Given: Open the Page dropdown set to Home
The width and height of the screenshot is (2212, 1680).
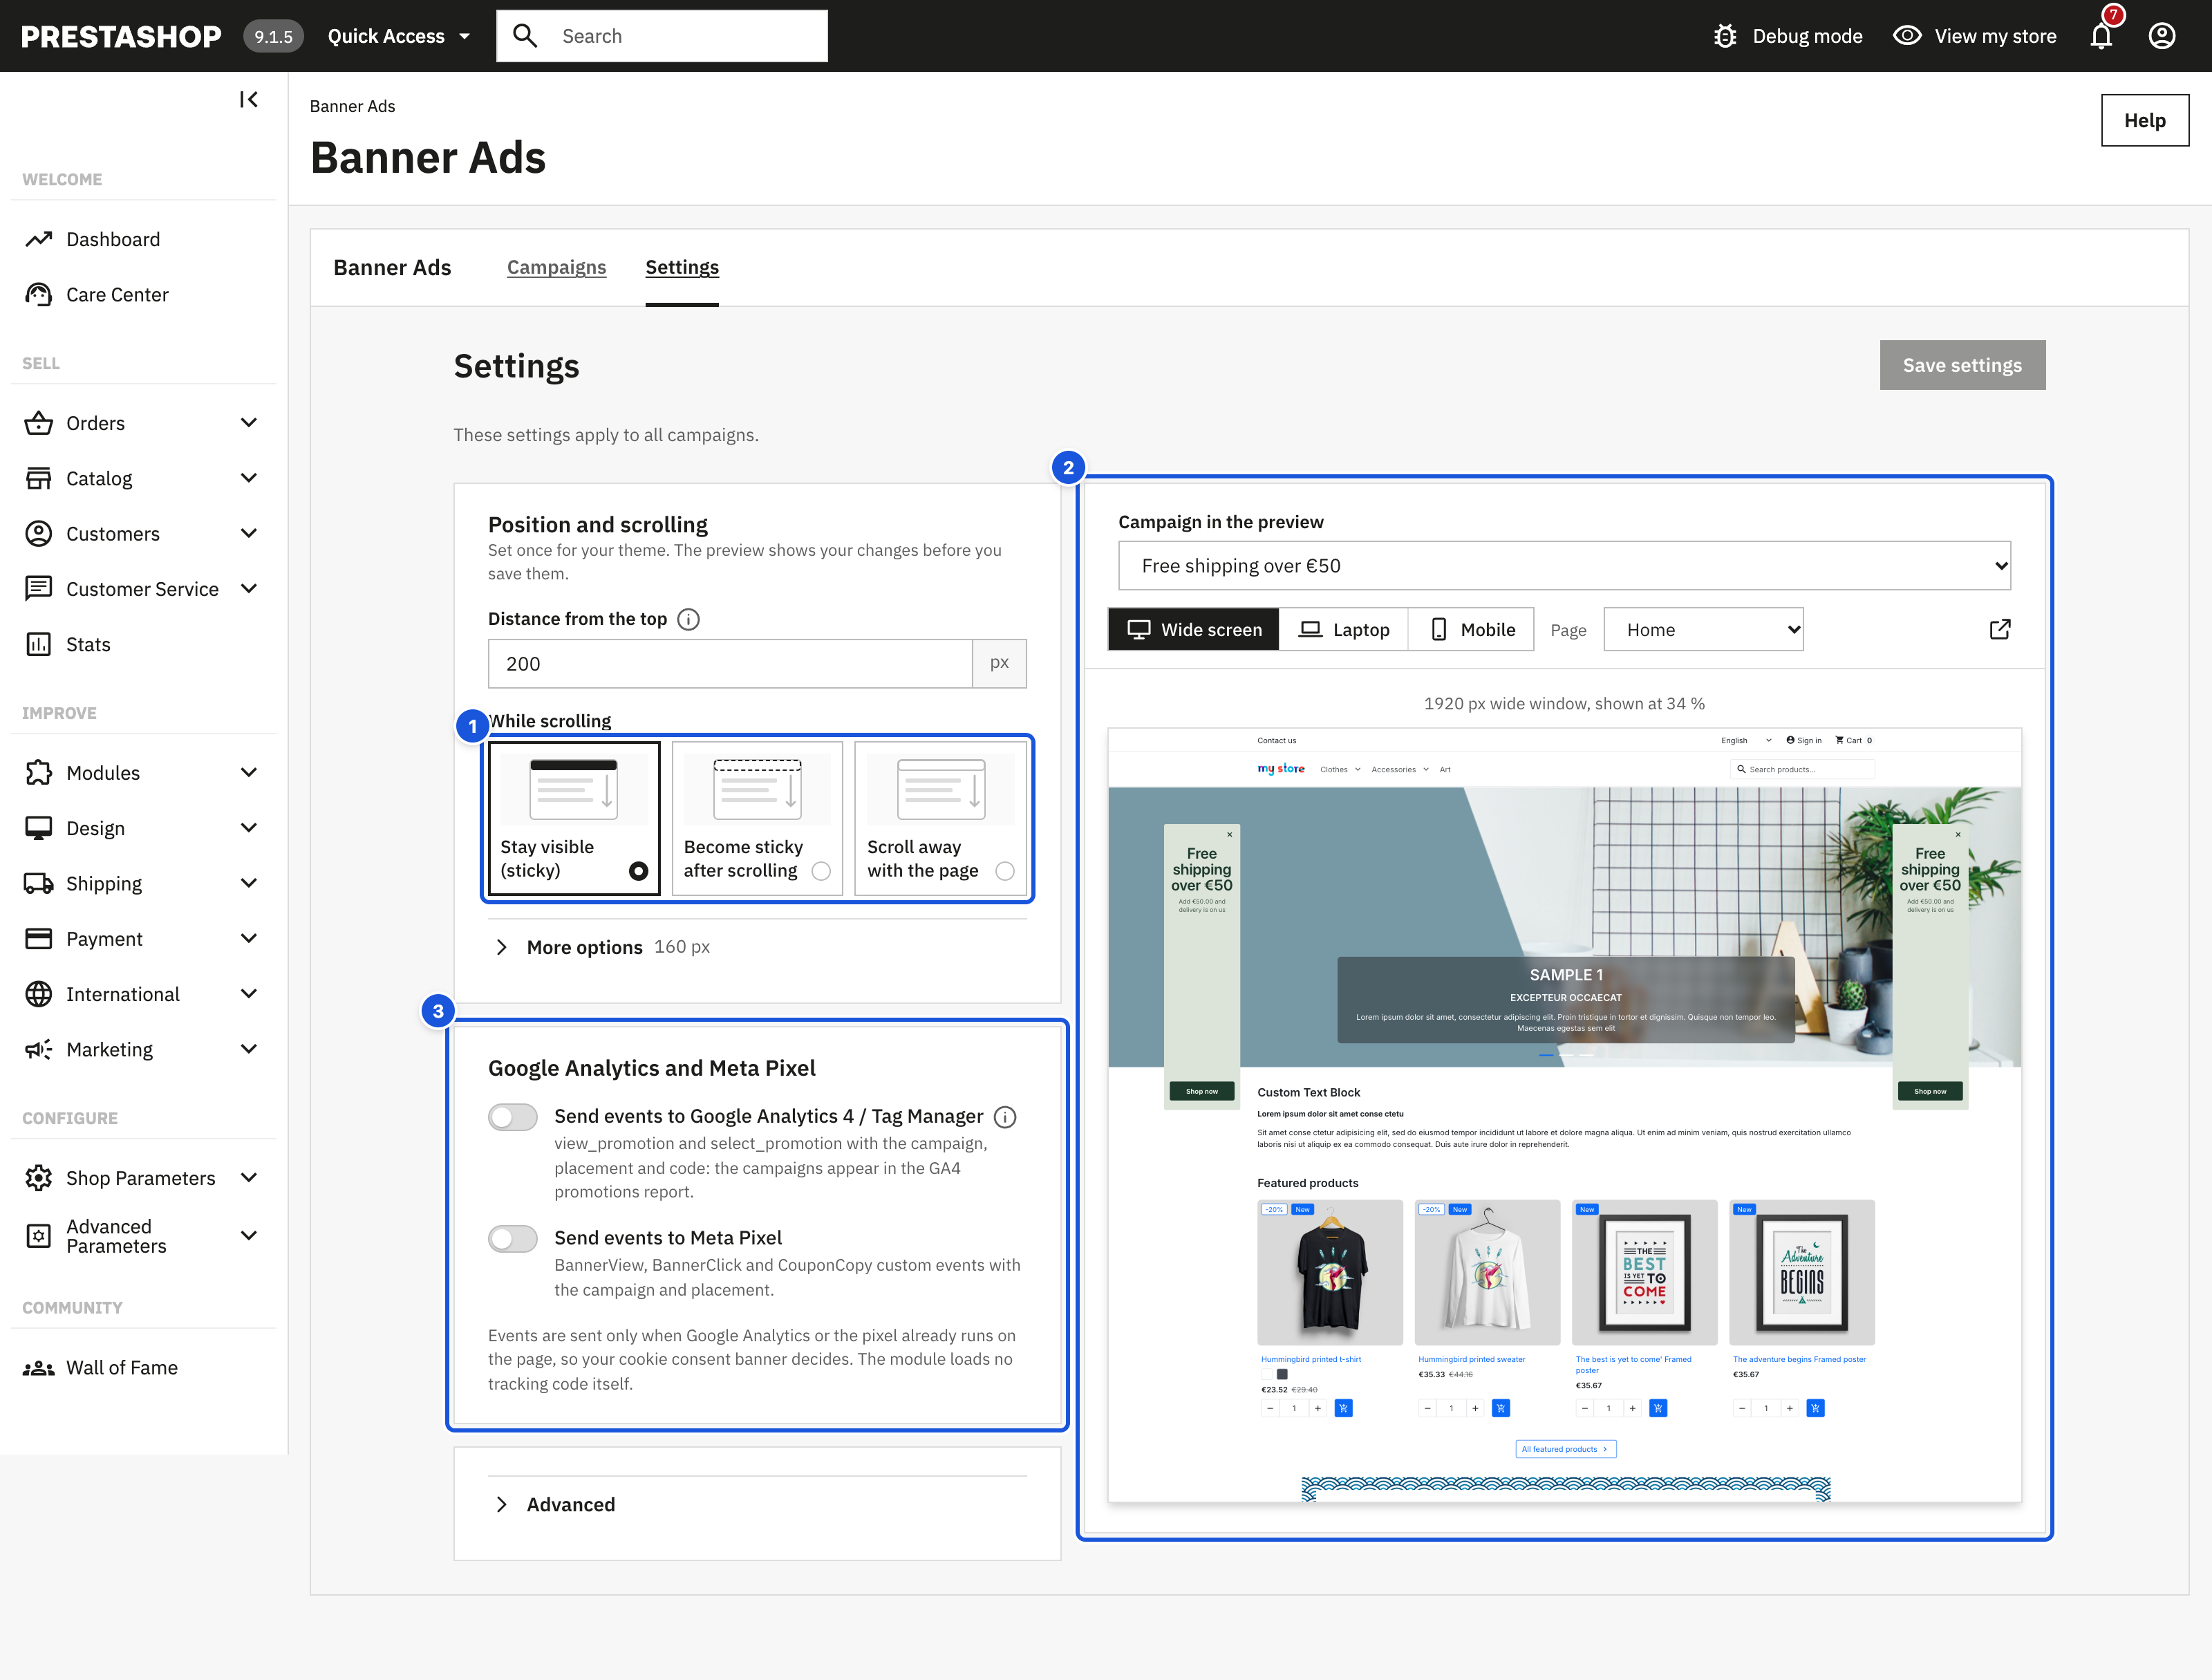Looking at the screenshot, I should click(1703, 629).
